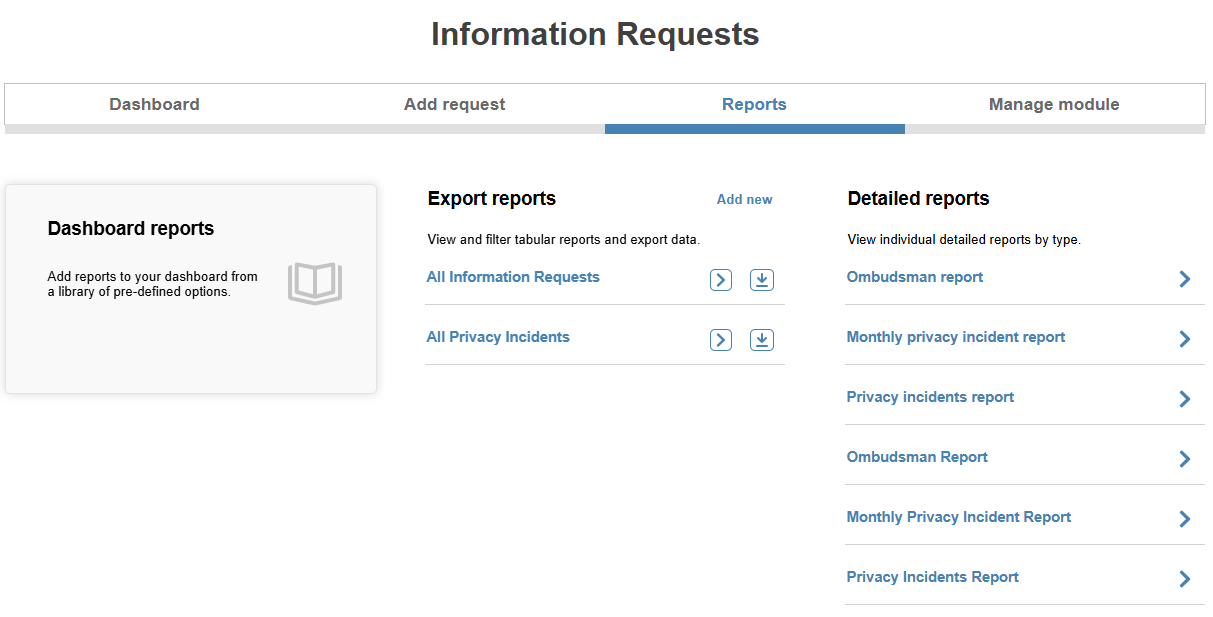
Task: View All Information Requests report arrow icon
Action: tap(721, 280)
